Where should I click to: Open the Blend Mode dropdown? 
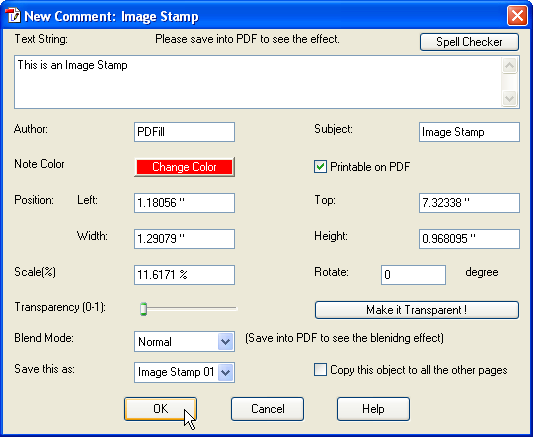click(225, 342)
